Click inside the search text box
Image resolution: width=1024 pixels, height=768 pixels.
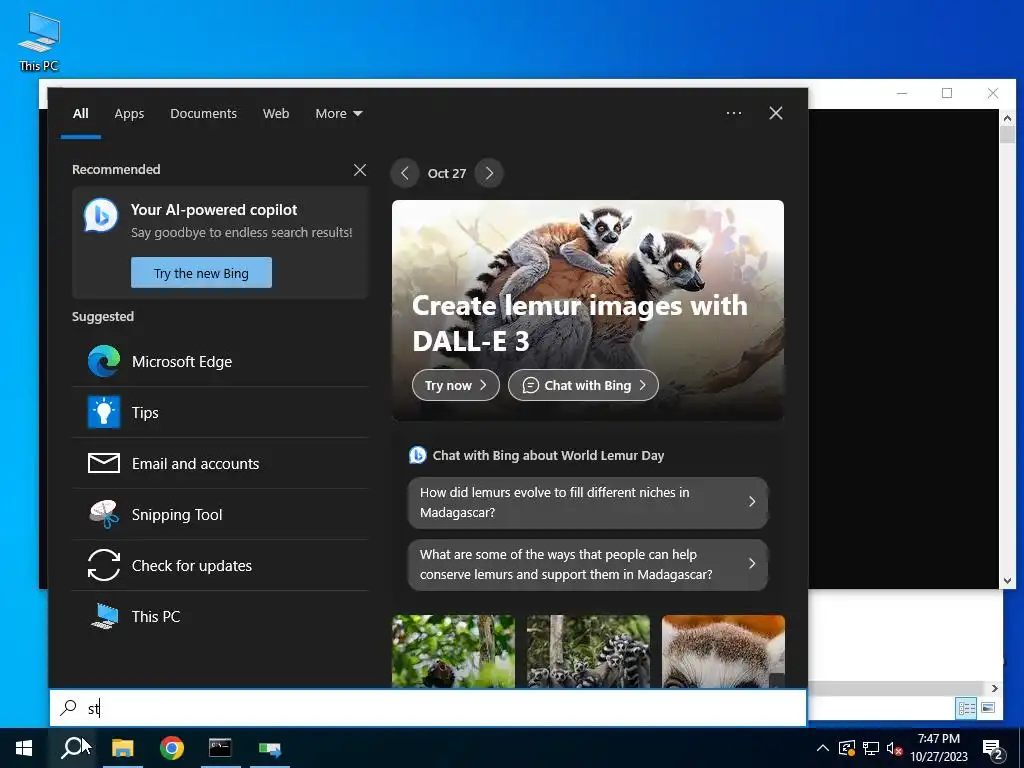[x=428, y=708]
